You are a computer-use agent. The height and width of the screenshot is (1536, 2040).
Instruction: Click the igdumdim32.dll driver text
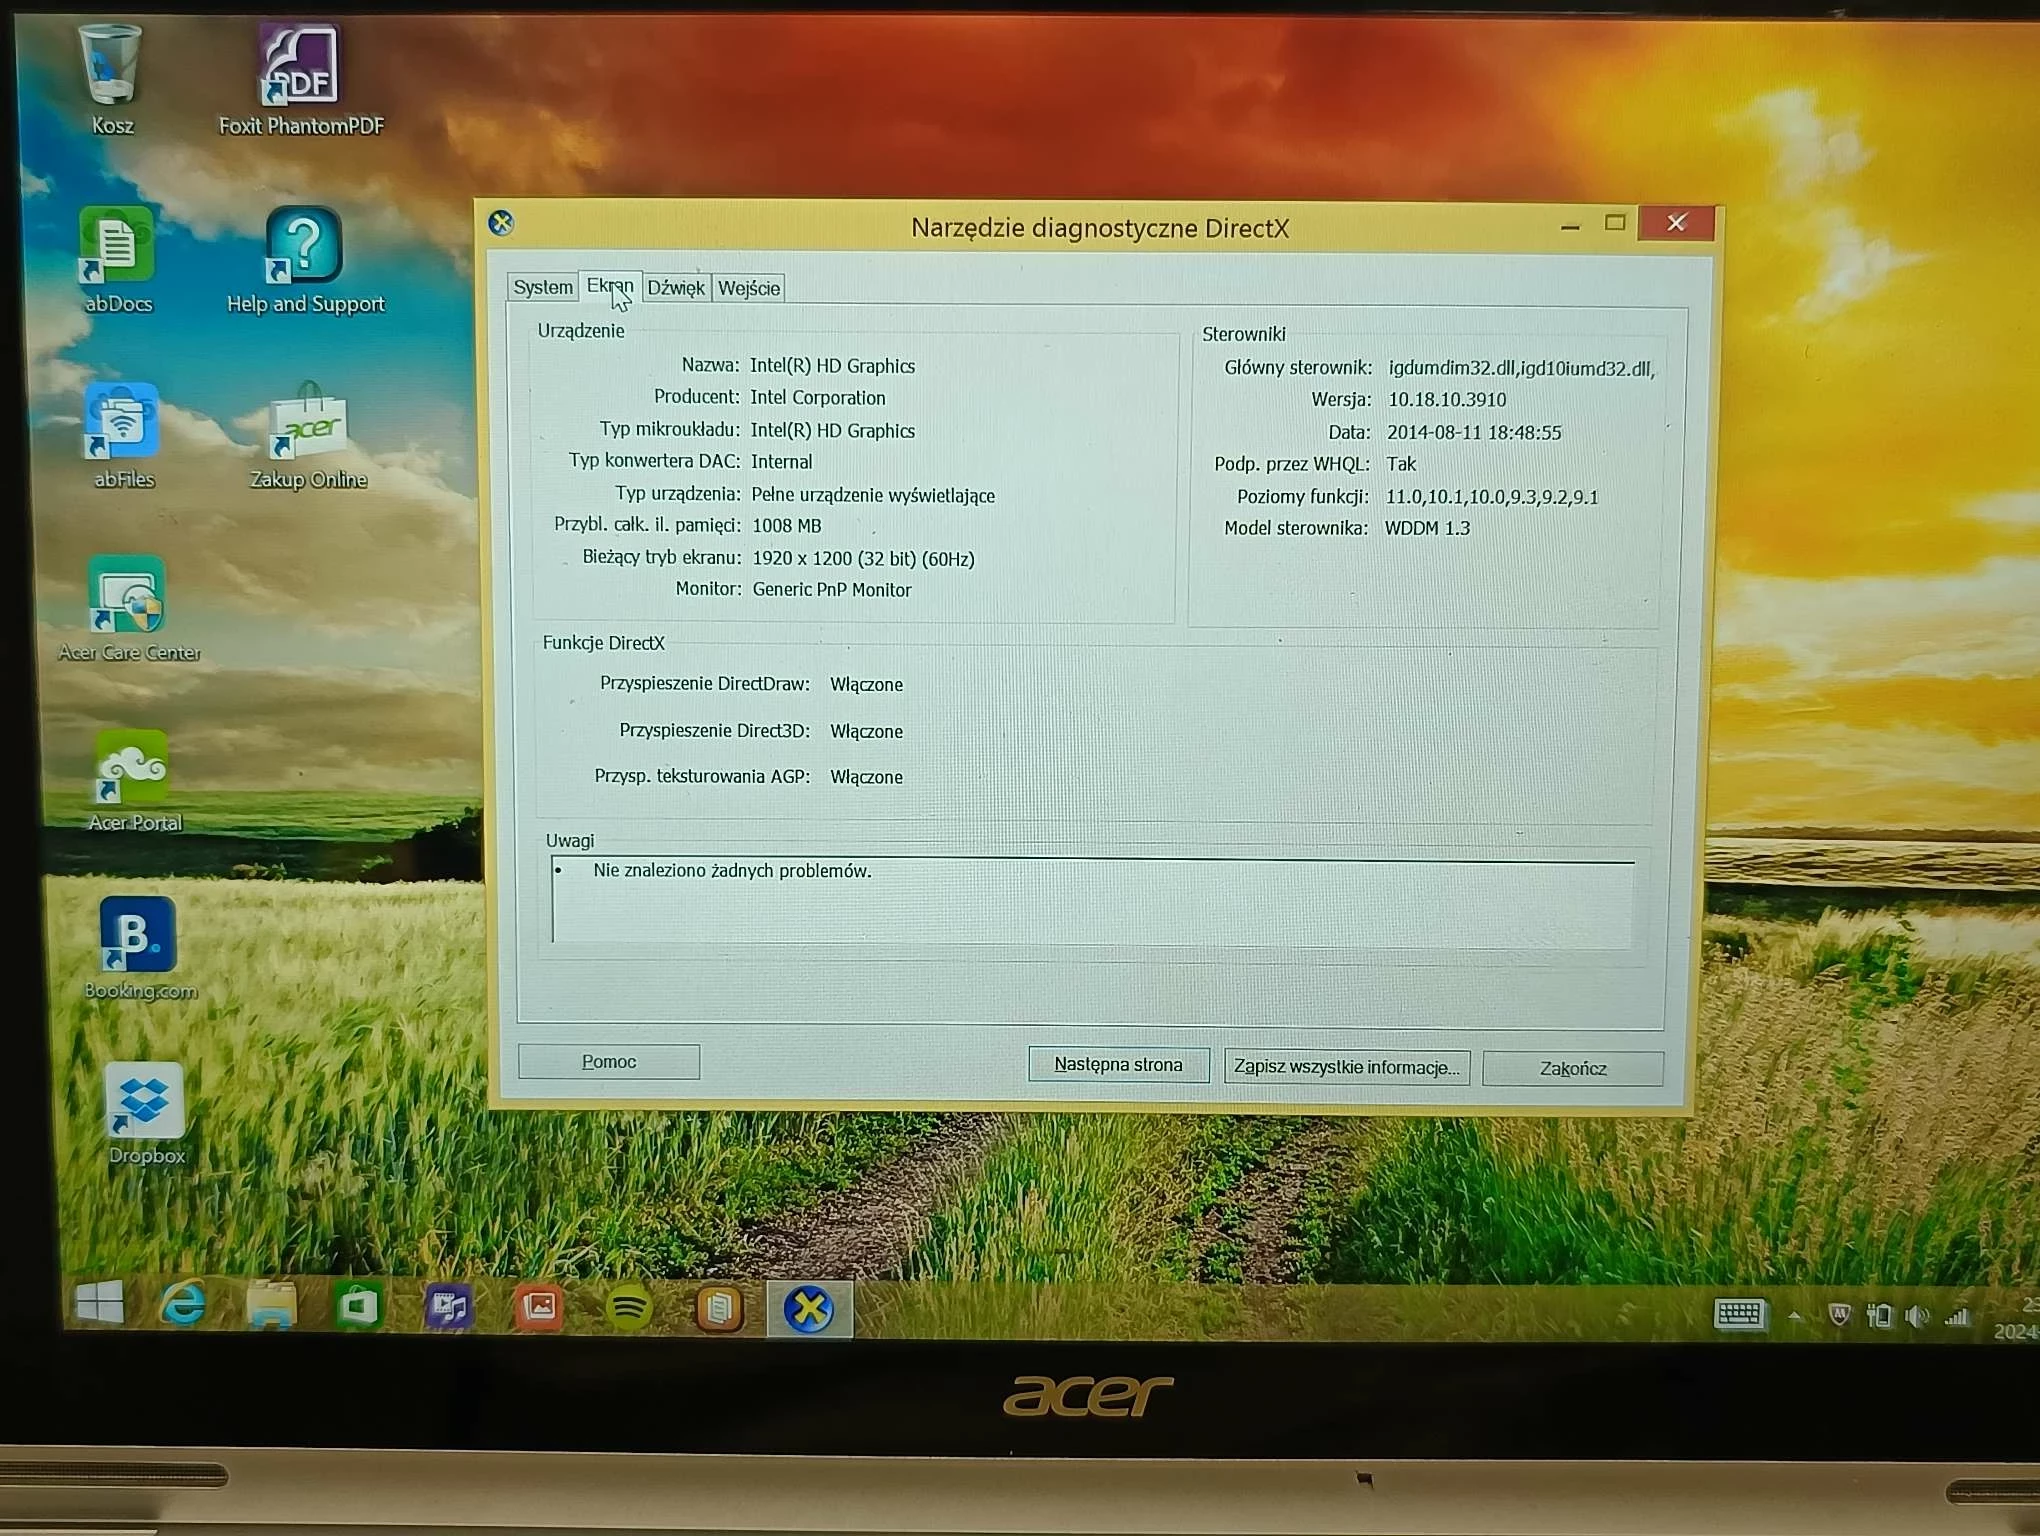pyautogui.click(x=1522, y=368)
